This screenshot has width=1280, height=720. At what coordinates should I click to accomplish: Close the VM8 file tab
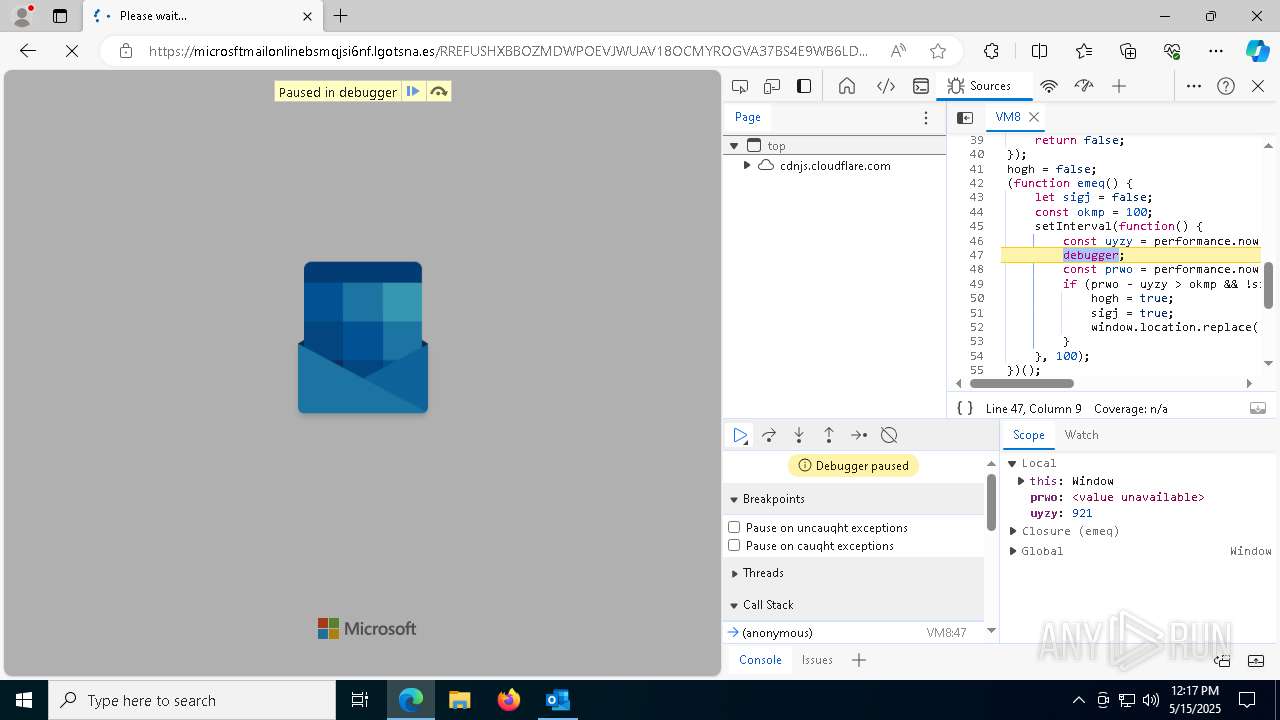(x=1034, y=117)
